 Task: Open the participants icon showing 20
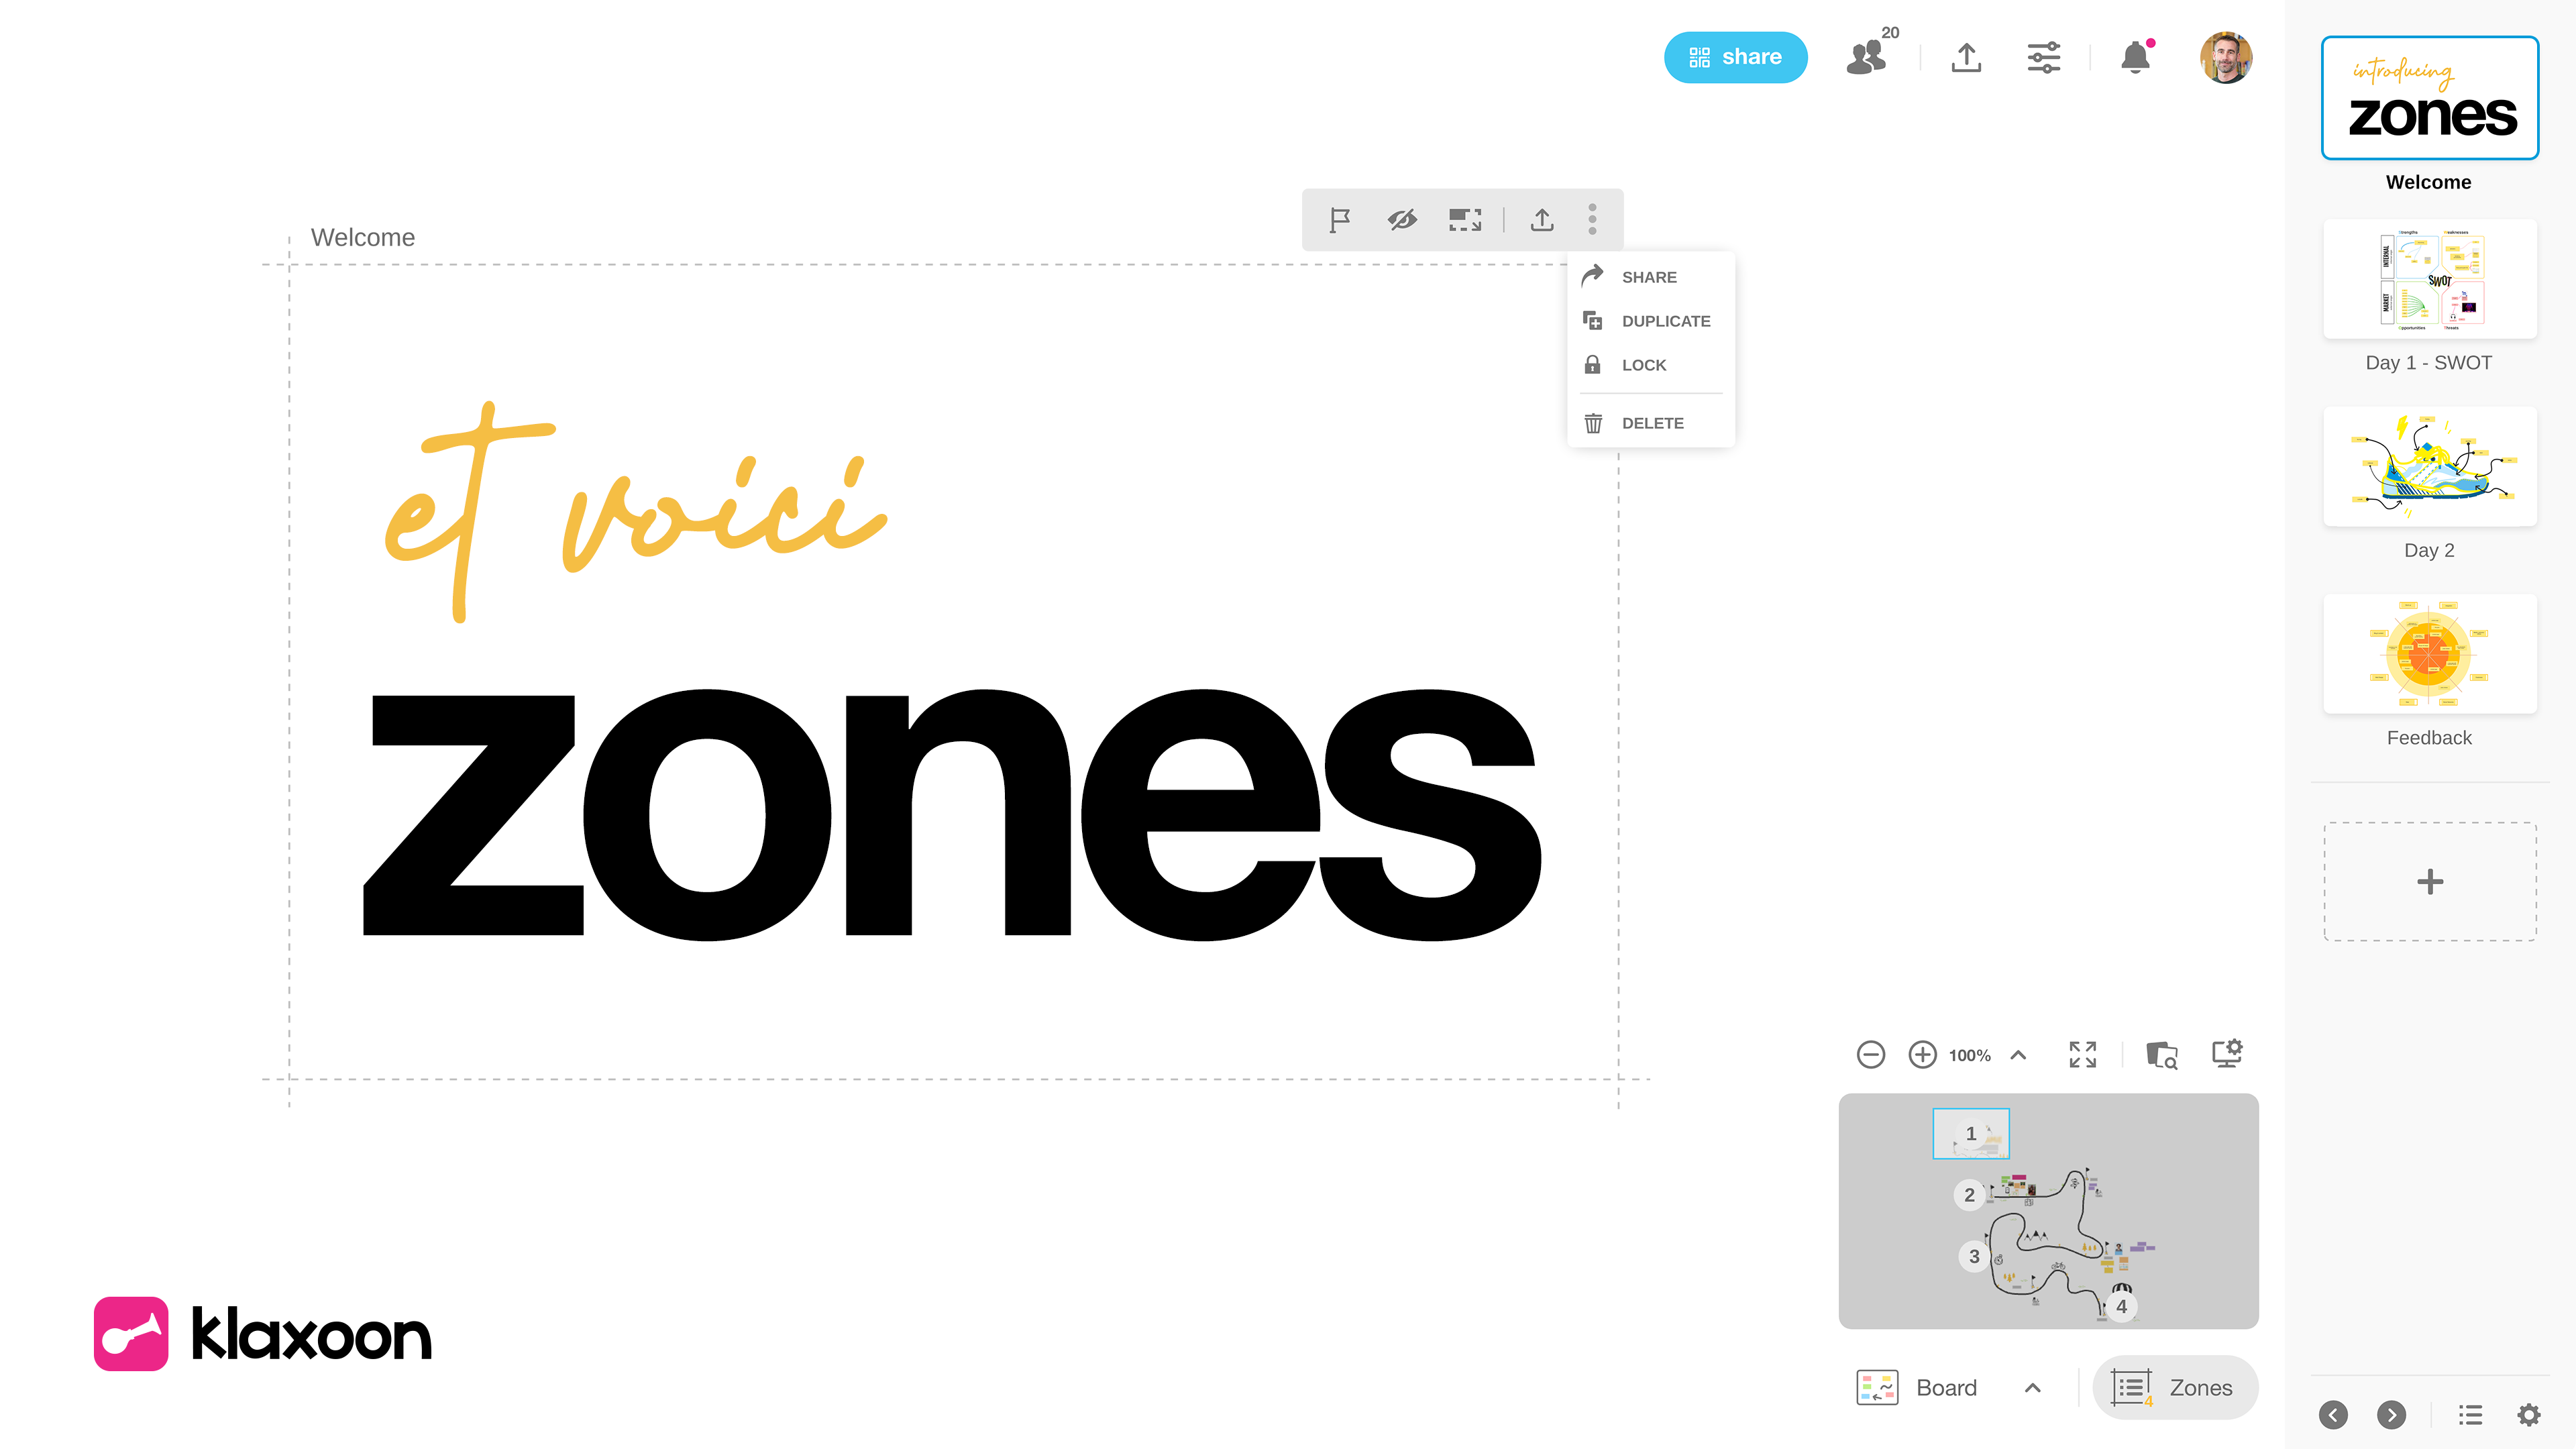[1866, 57]
